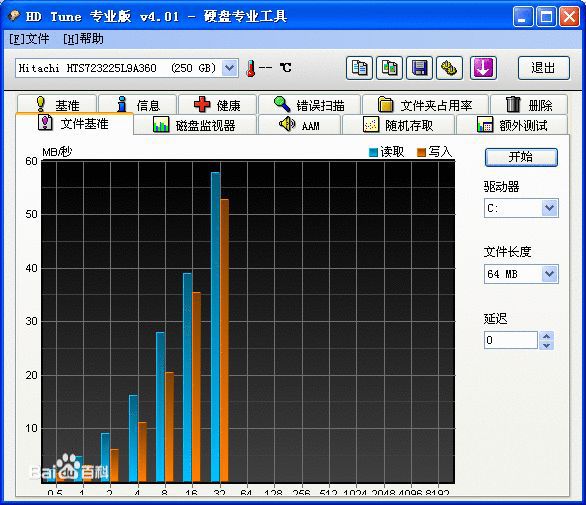Click the purple download arrow icon
The width and height of the screenshot is (586, 505).
coord(483,68)
